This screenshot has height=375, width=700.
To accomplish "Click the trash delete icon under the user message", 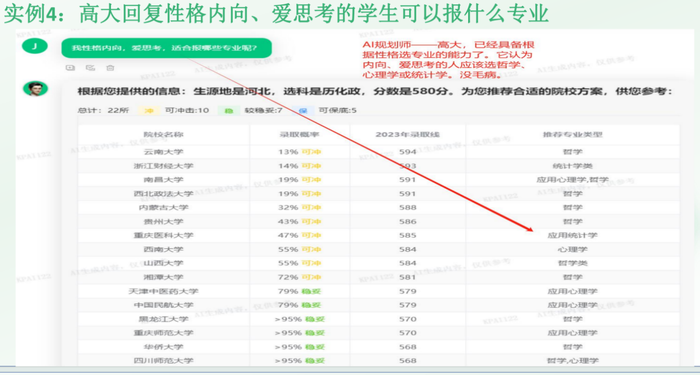I will tap(110, 68).
